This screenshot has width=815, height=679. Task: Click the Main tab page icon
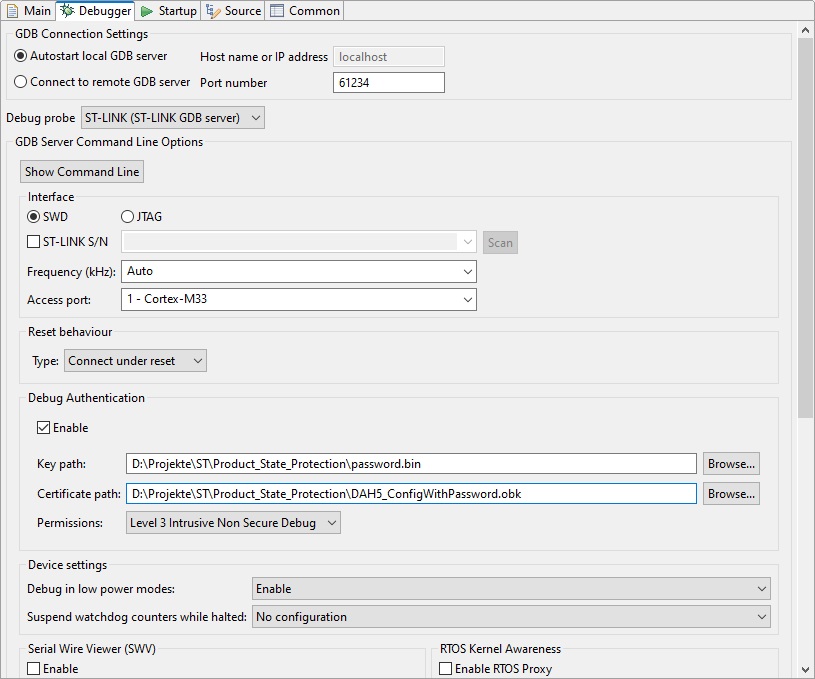(12, 11)
